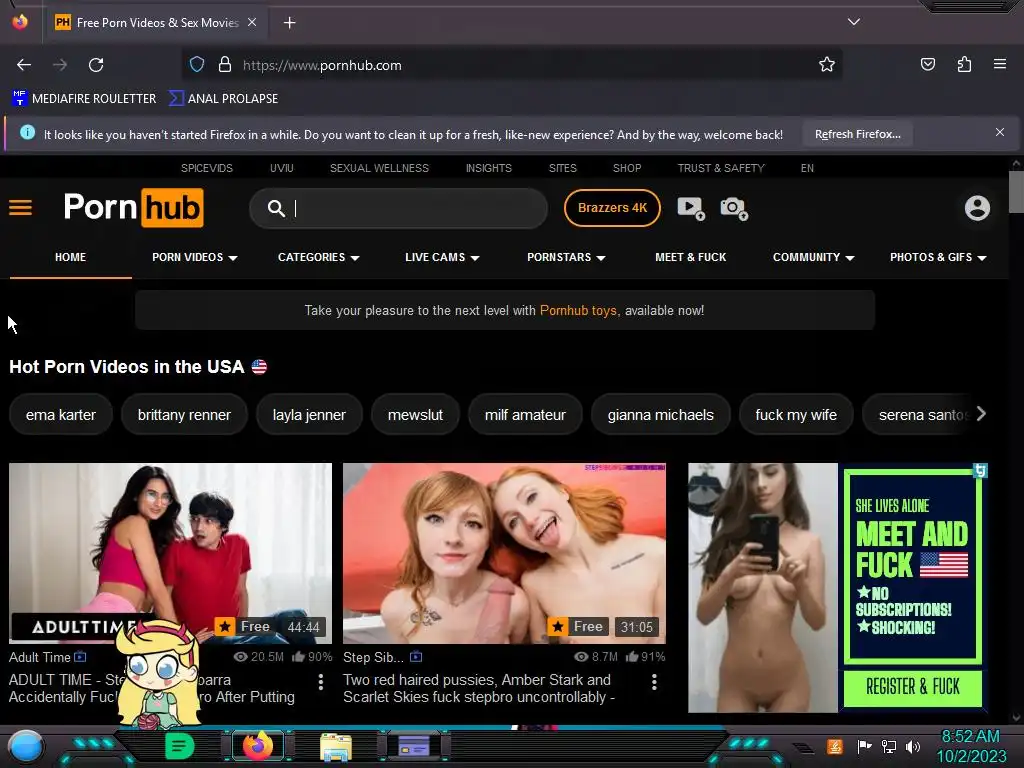
Task: Open the Sites top link
Action: [563, 168]
